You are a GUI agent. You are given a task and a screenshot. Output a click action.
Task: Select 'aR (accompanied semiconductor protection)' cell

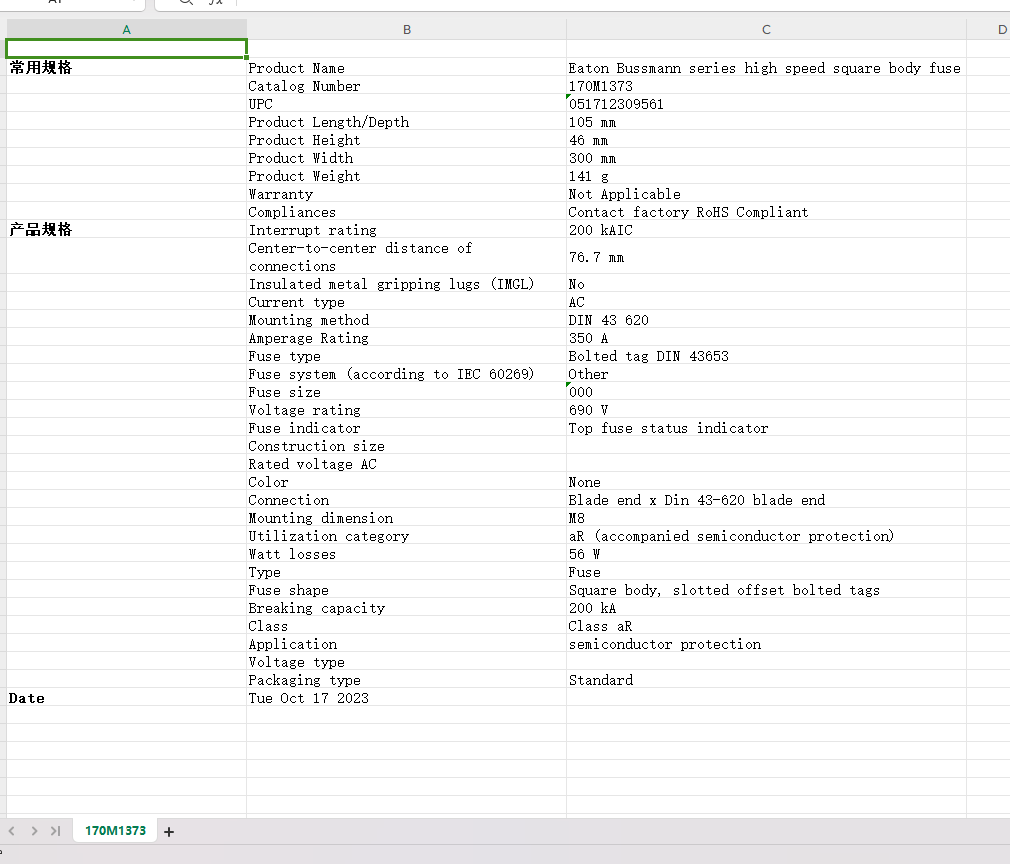point(766,537)
